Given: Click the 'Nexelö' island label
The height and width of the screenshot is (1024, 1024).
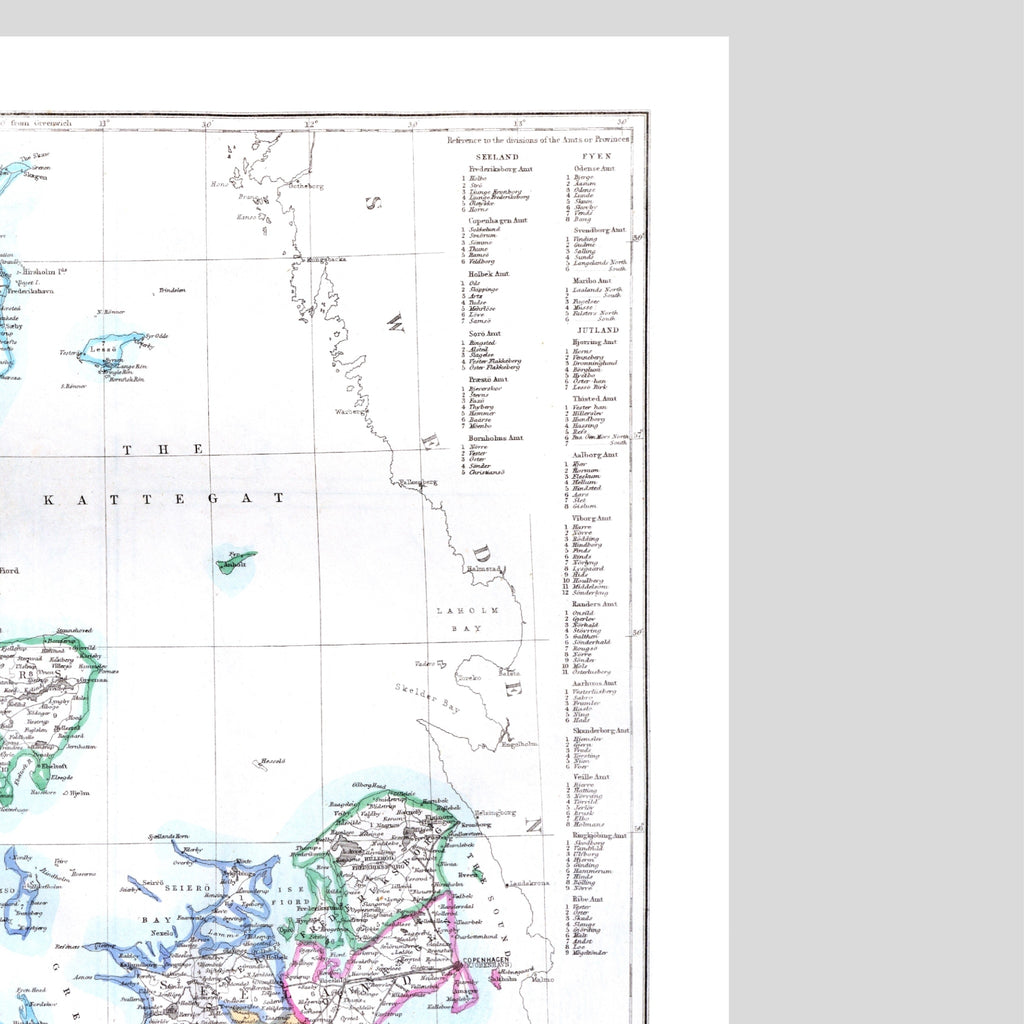Looking at the screenshot, I should tap(163, 933).
